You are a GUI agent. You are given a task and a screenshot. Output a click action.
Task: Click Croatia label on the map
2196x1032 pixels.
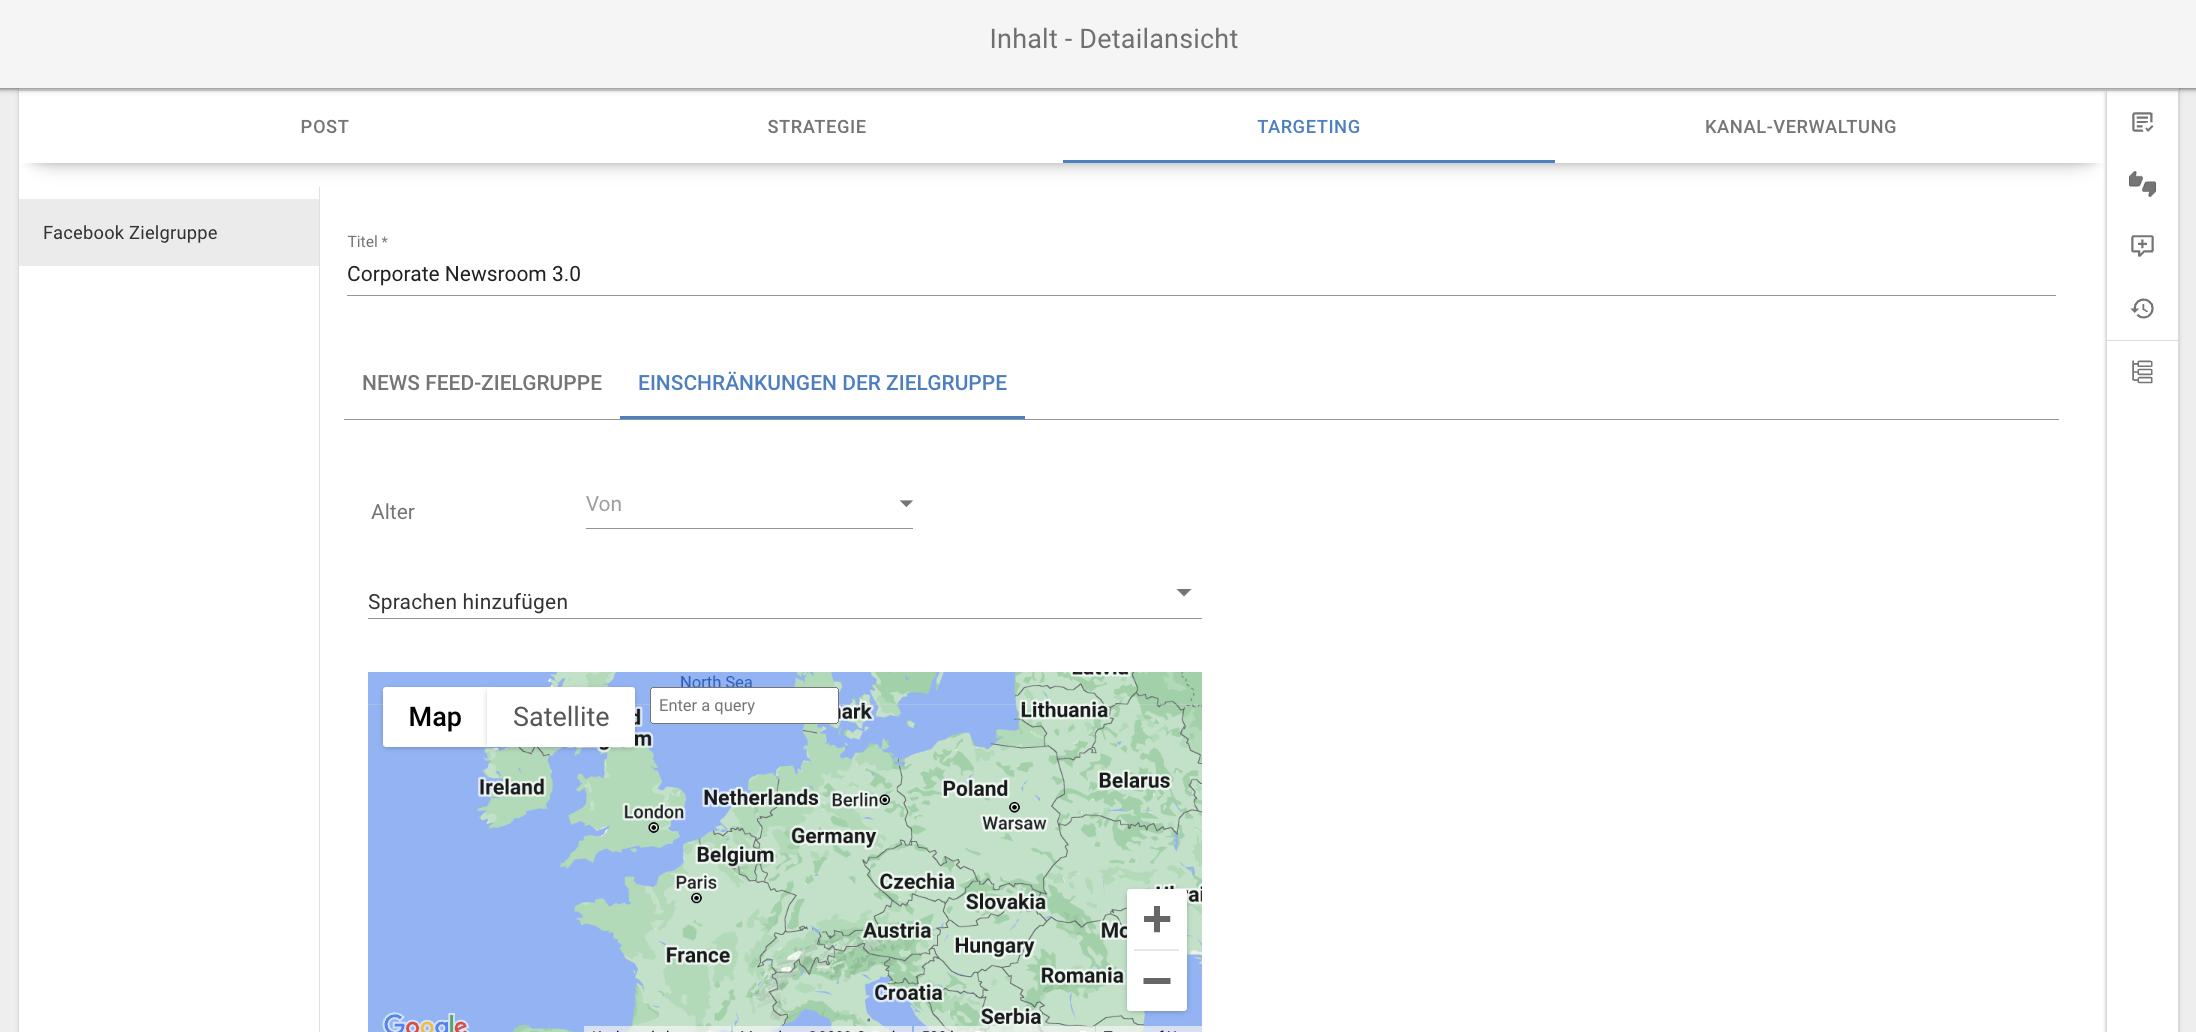click(x=908, y=993)
